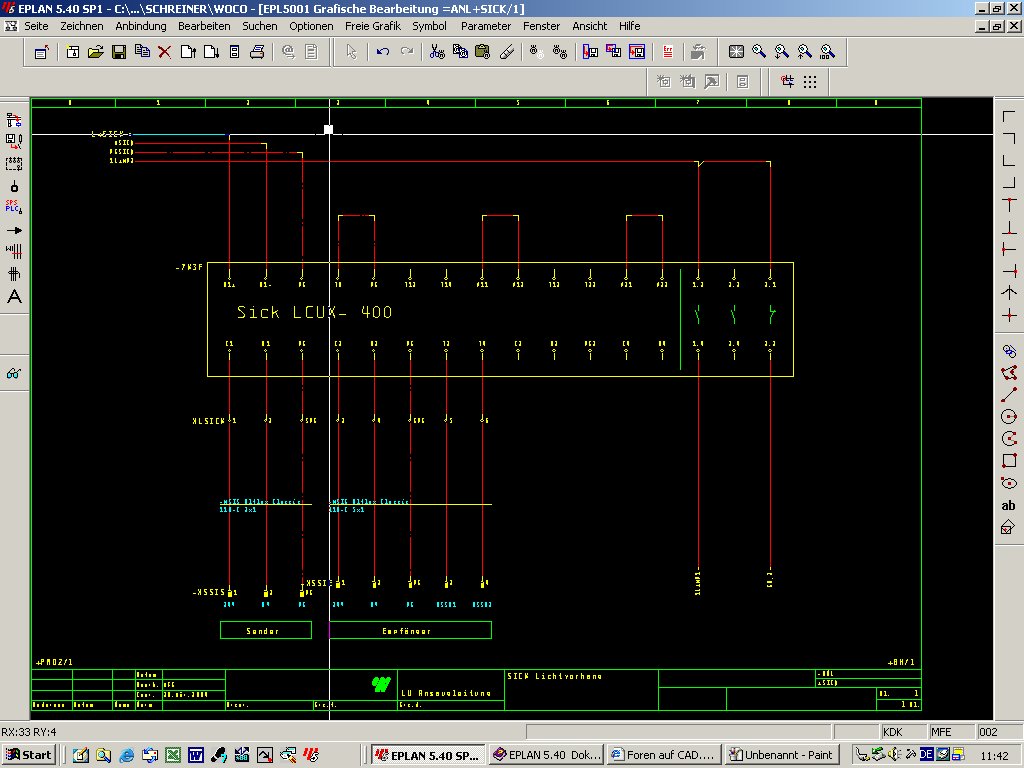Click the red X delete icon
Screen dimensions: 1024x768
point(165,52)
